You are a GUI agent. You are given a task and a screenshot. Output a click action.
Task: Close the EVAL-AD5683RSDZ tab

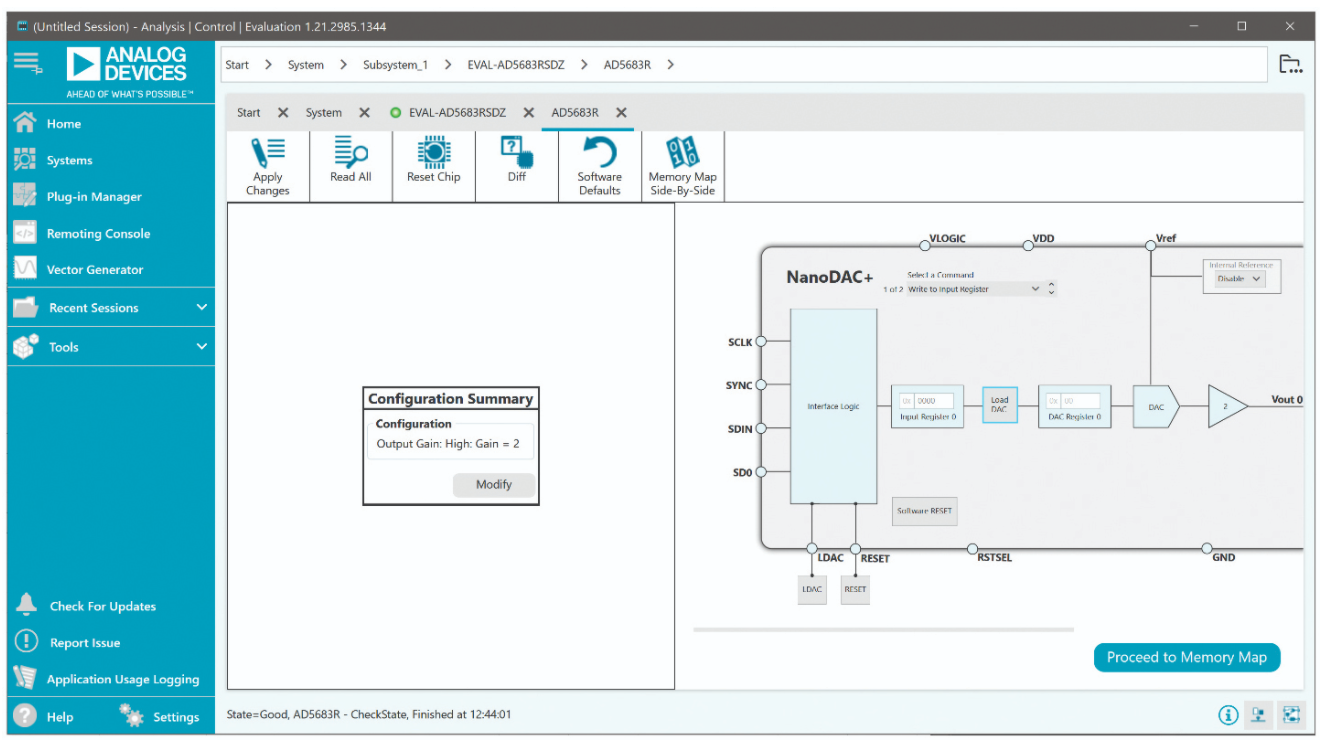coord(529,113)
